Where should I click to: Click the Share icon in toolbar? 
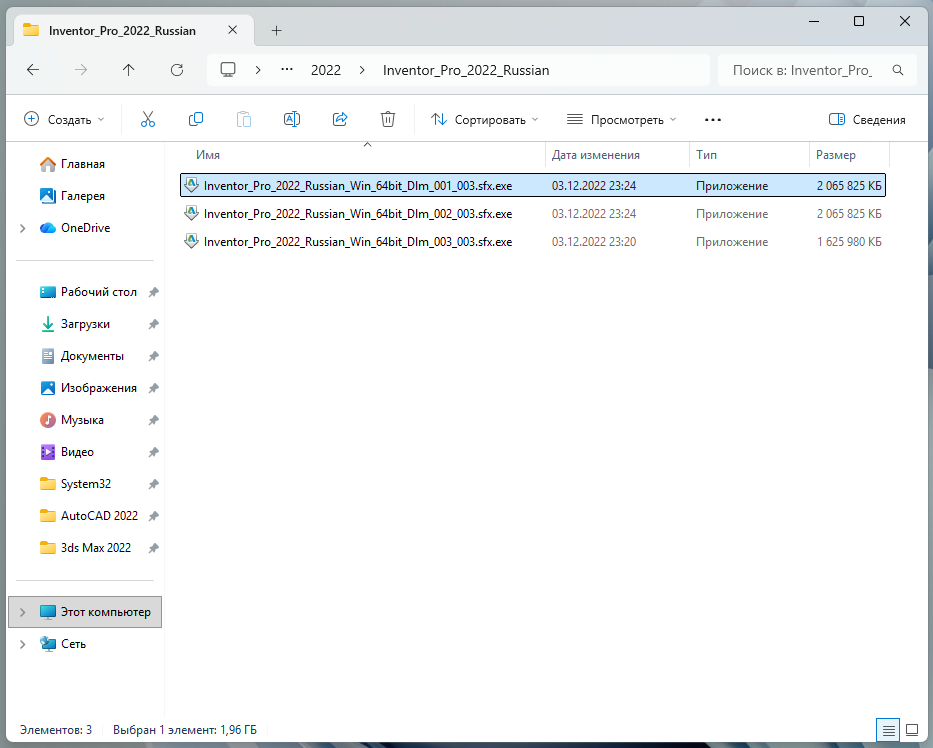click(x=340, y=120)
